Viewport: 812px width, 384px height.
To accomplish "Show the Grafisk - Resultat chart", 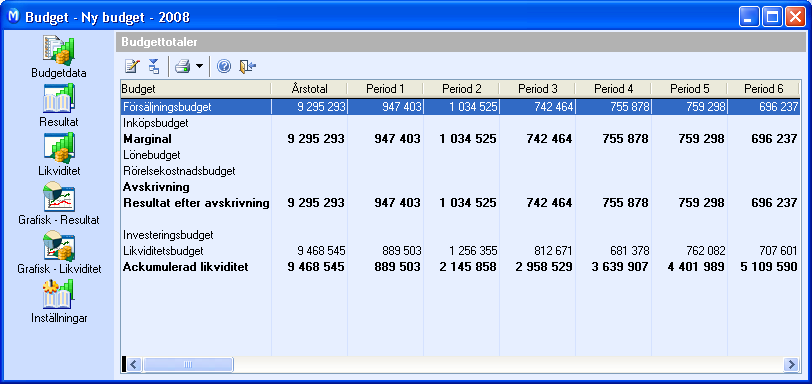I will [x=59, y=197].
